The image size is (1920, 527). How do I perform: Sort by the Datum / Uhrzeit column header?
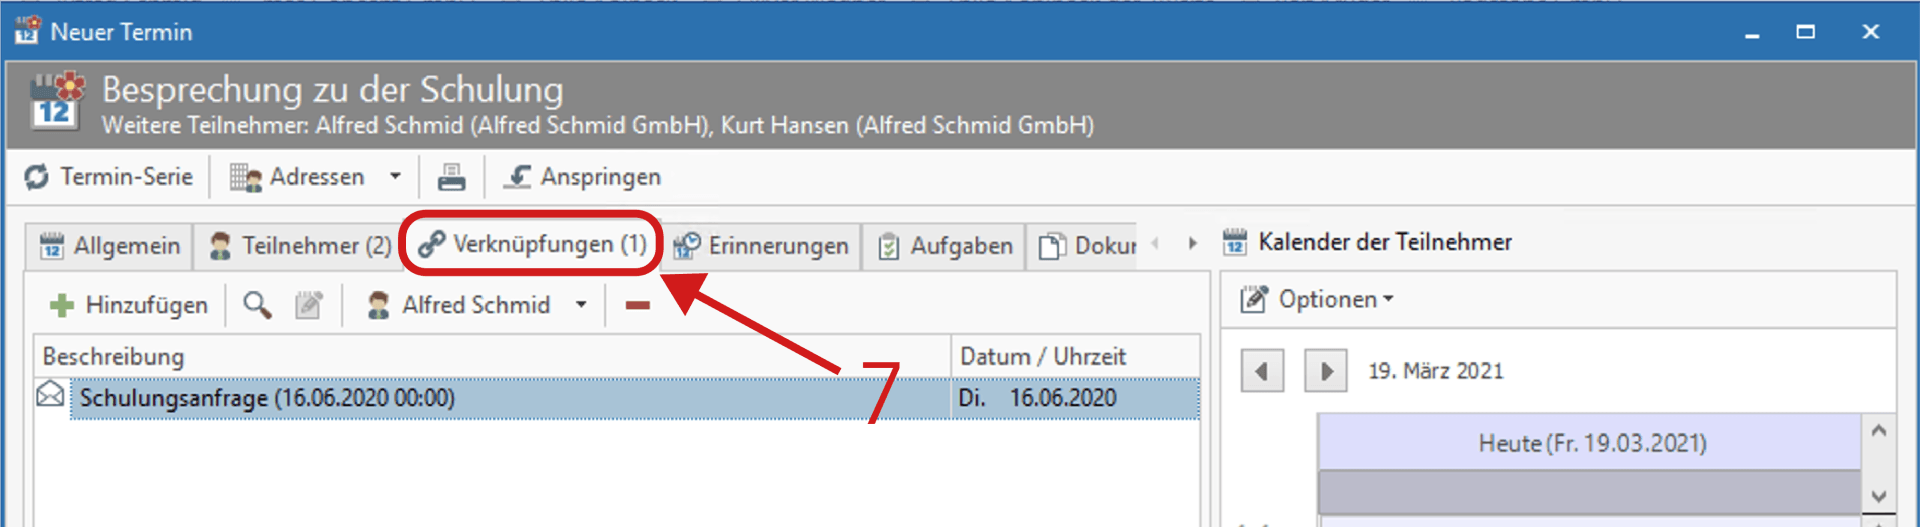[x=1075, y=356]
